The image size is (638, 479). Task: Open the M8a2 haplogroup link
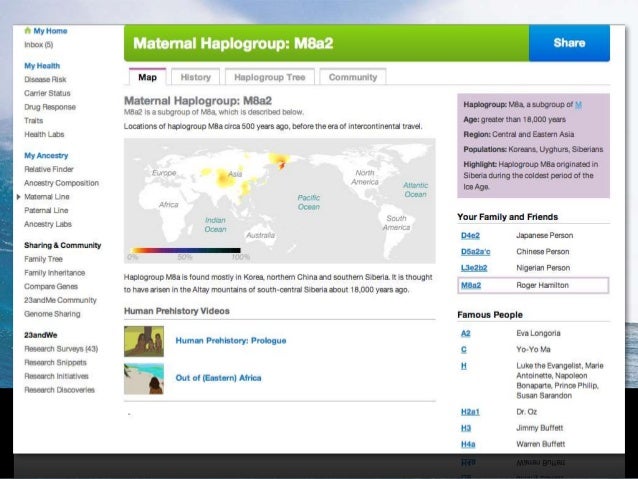point(471,285)
